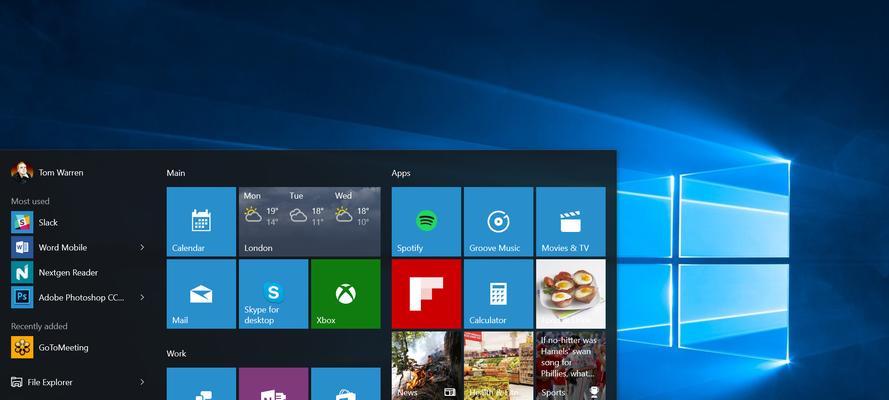Image resolution: width=889 pixels, height=400 pixels.
Task: Click the Main group heading
Action: 176,173
